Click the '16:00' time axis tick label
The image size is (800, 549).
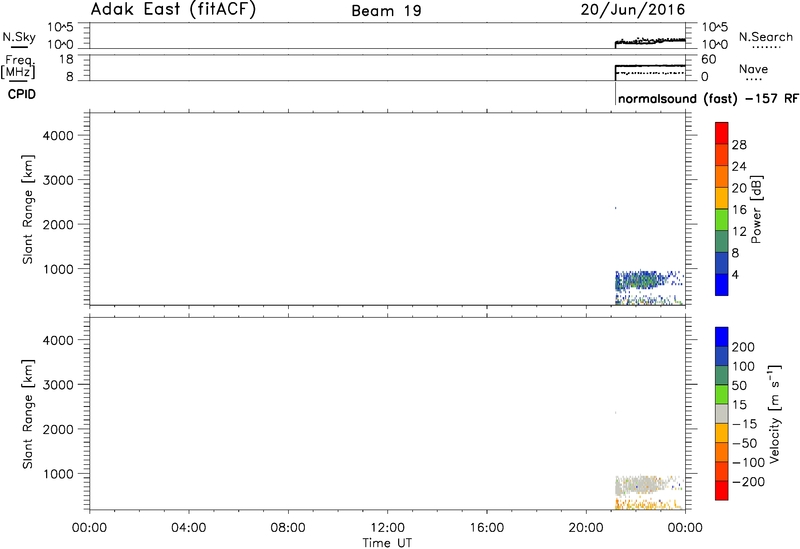click(487, 528)
